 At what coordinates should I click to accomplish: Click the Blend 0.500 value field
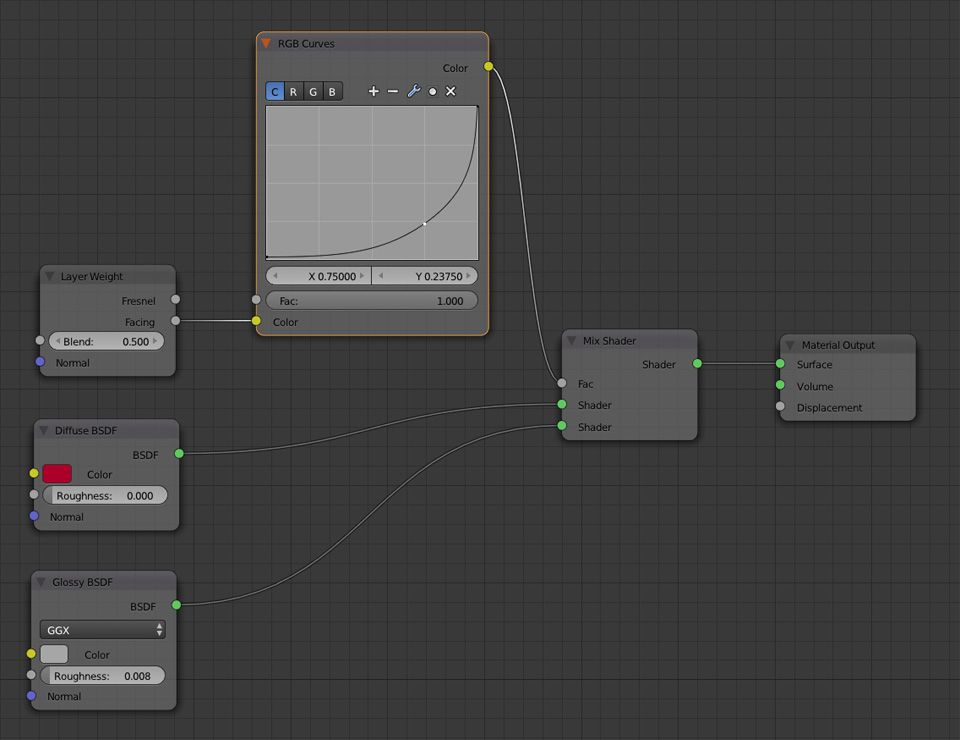[x=107, y=342]
